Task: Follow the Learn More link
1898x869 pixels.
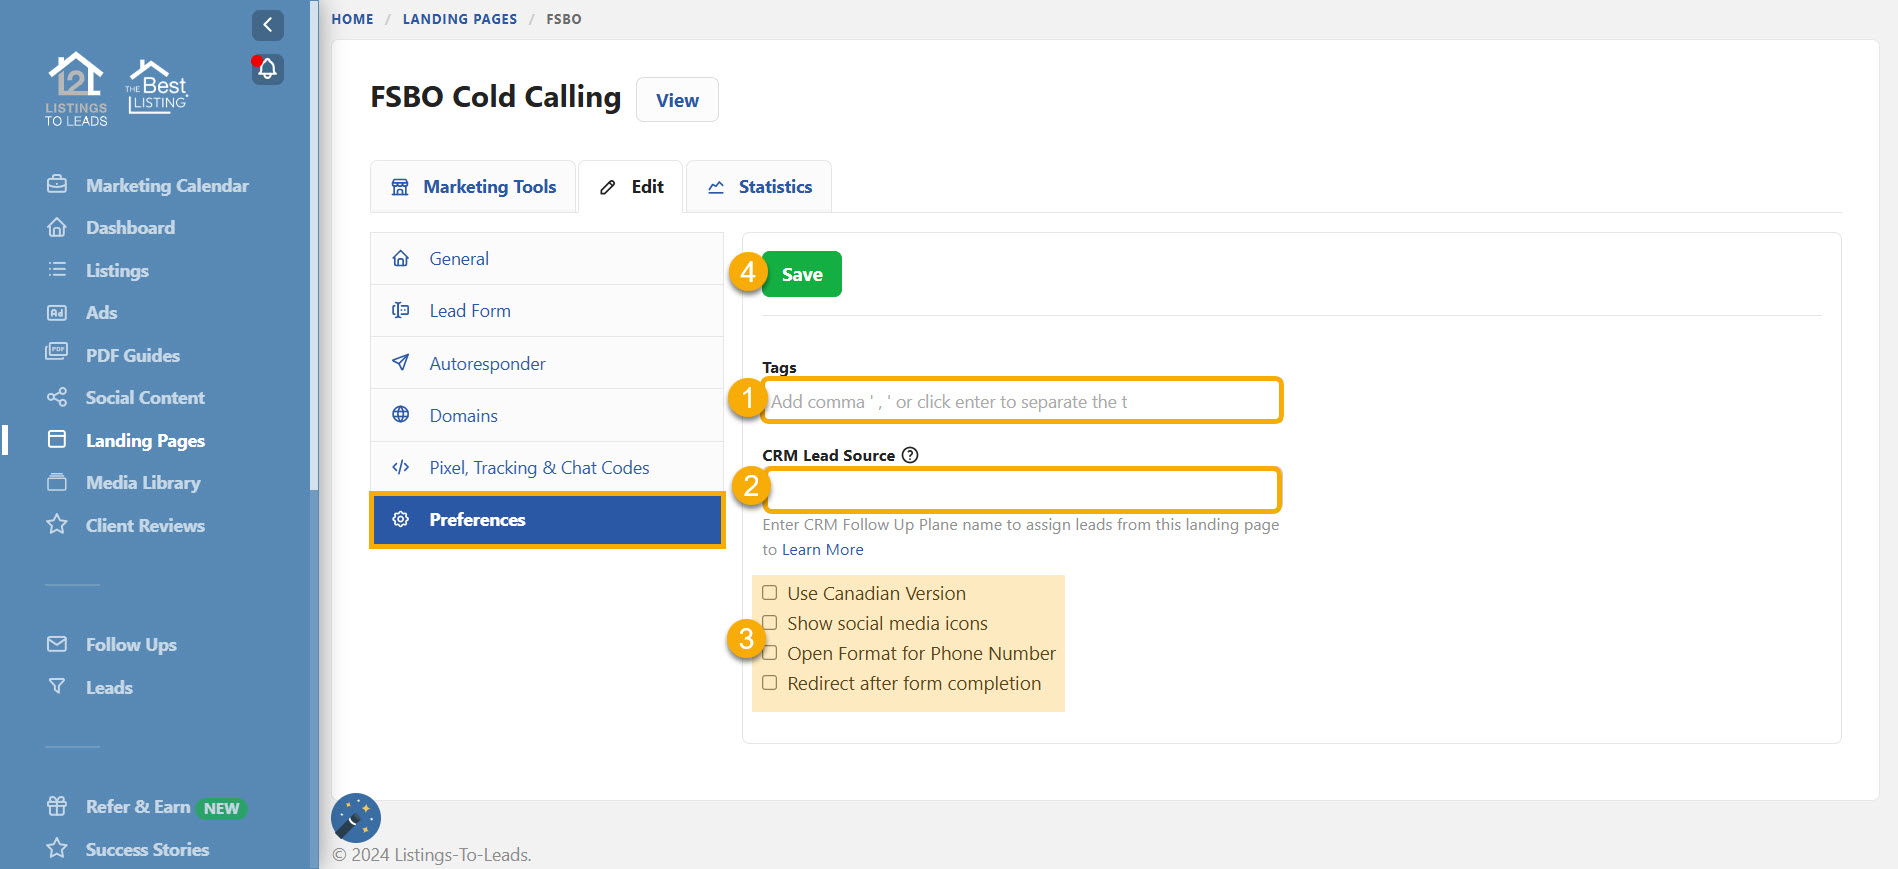Action: (822, 550)
